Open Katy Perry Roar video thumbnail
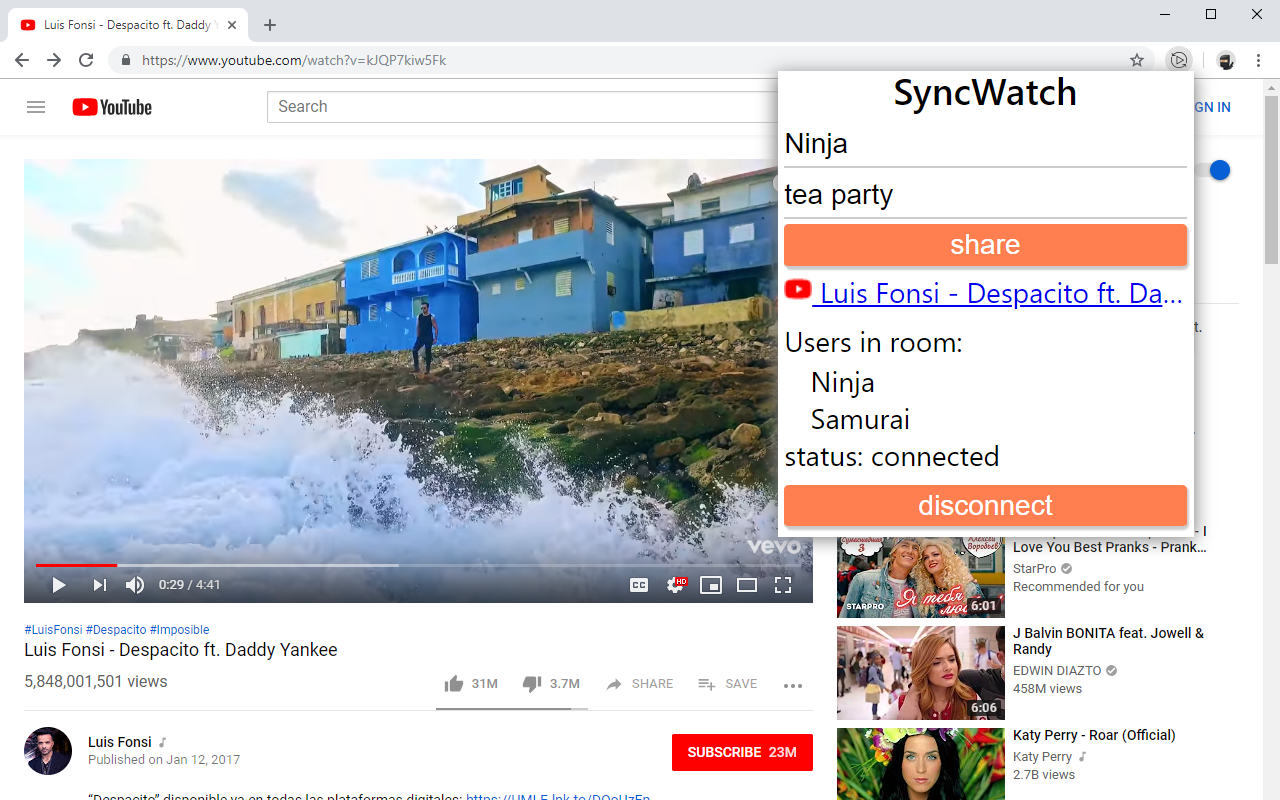The image size is (1280, 800). [x=921, y=764]
